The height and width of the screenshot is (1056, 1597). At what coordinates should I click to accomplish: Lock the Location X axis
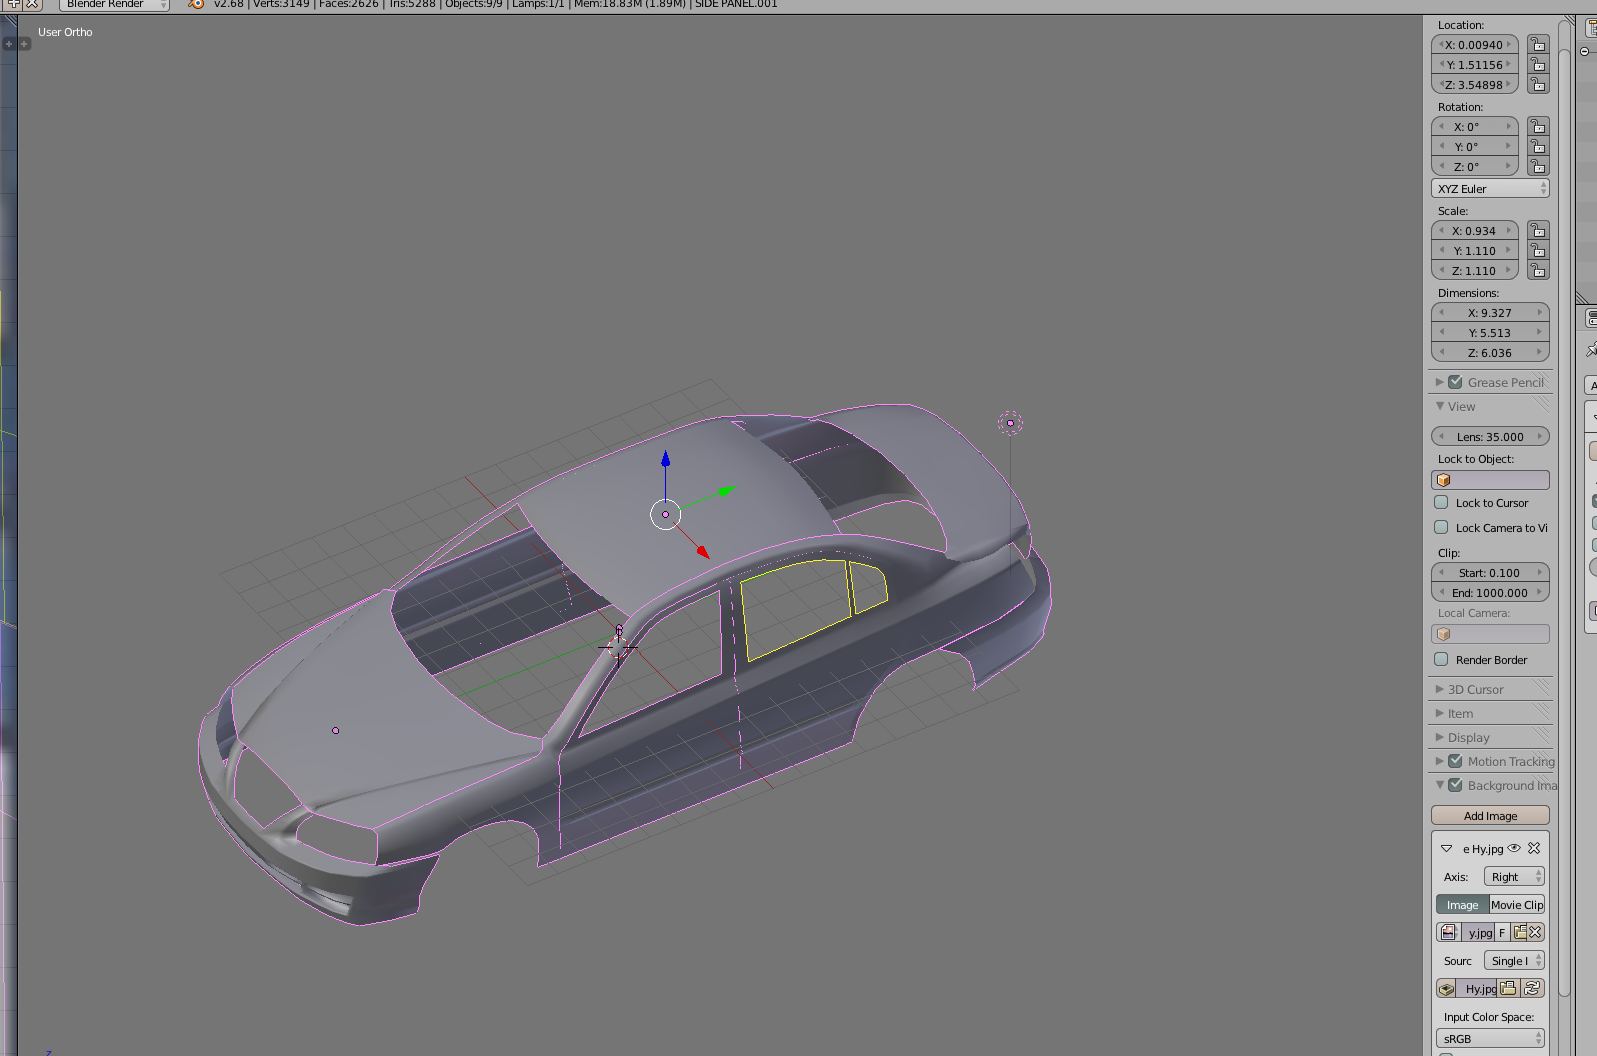(1538, 45)
